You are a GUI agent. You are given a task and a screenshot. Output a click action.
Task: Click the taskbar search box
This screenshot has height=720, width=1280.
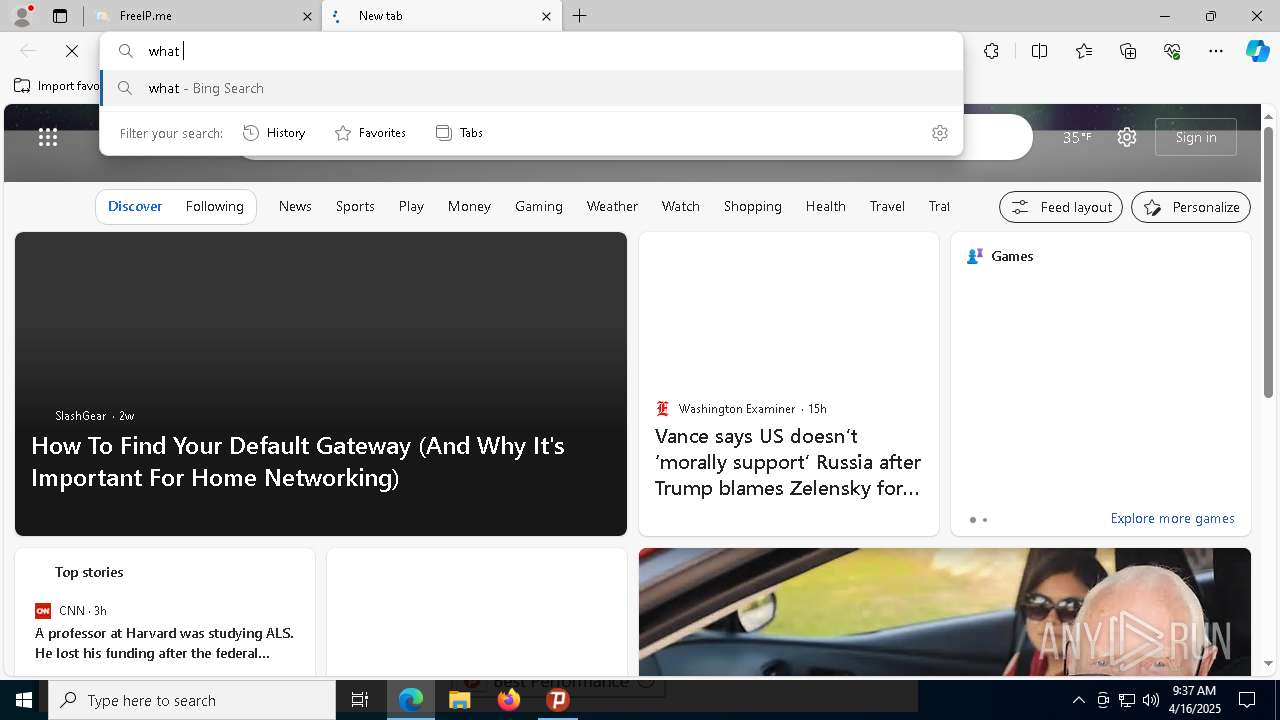click(x=192, y=700)
